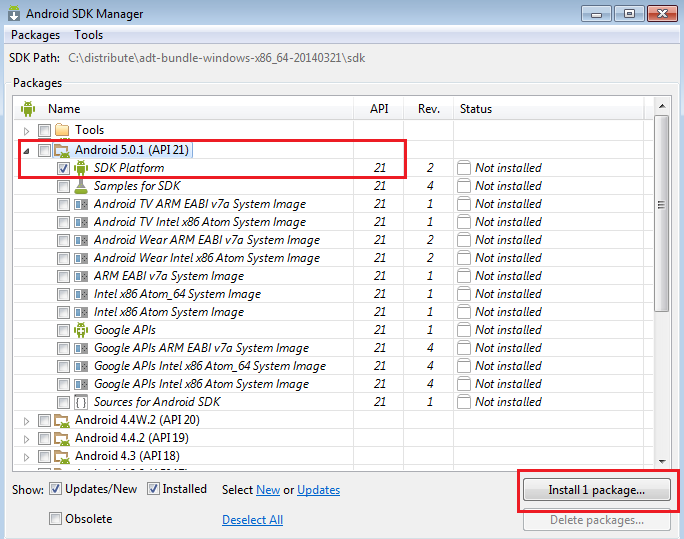Check the Sources for Android SDK checkbox
This screenshot has width=684, height=539.
click(x=63, y=403)
